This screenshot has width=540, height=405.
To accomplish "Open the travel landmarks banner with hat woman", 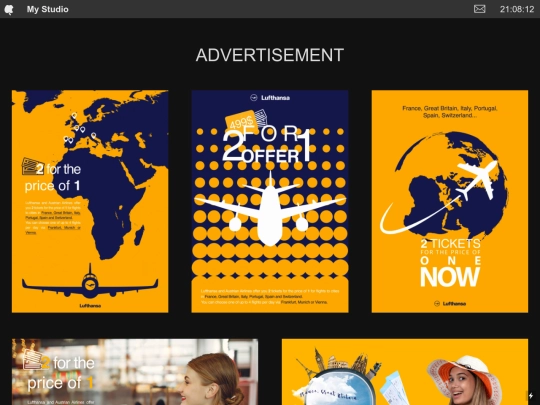I will (x=405, y=372).
